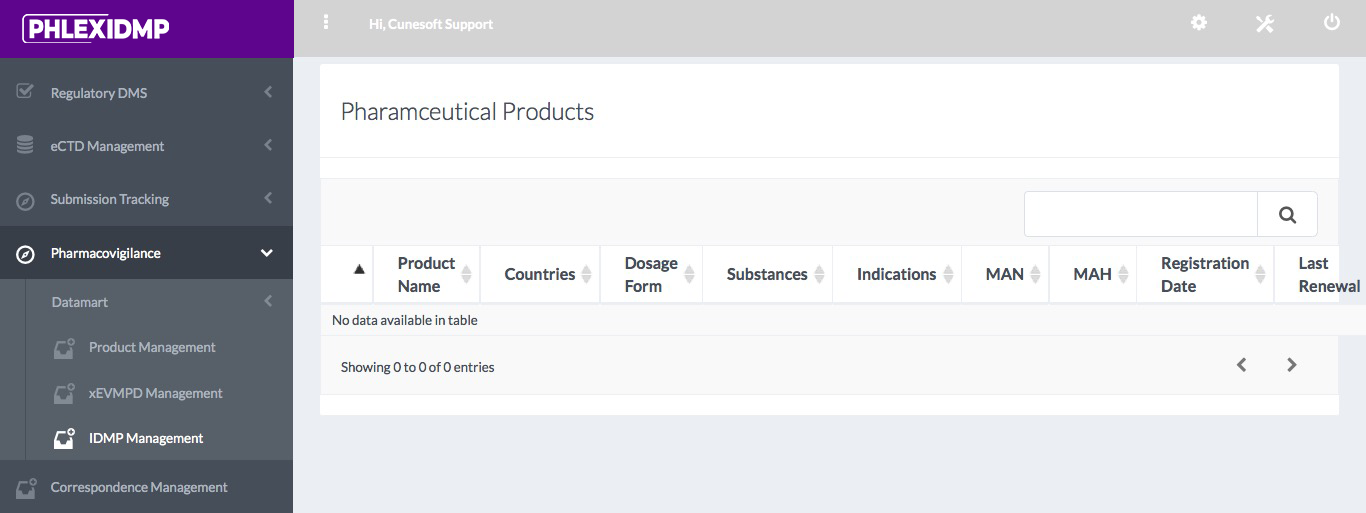Click the power logout icon
The height and width of the screenshot is (513, 1366).
click(x=1332, y=22)
